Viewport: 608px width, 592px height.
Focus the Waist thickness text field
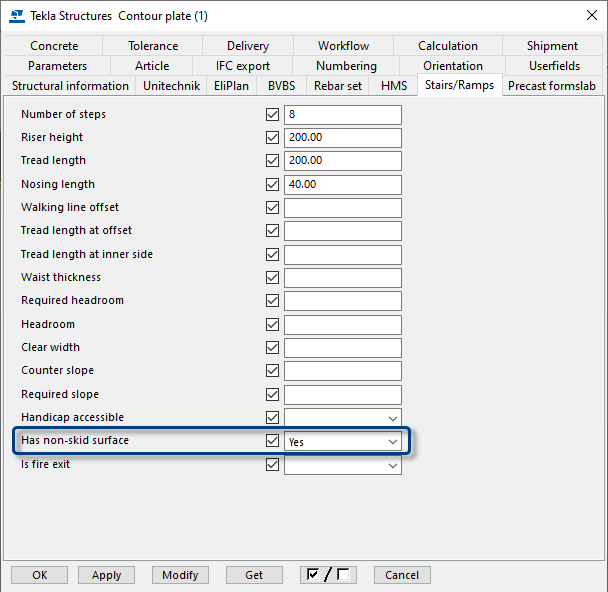click(x=342, y=278)
